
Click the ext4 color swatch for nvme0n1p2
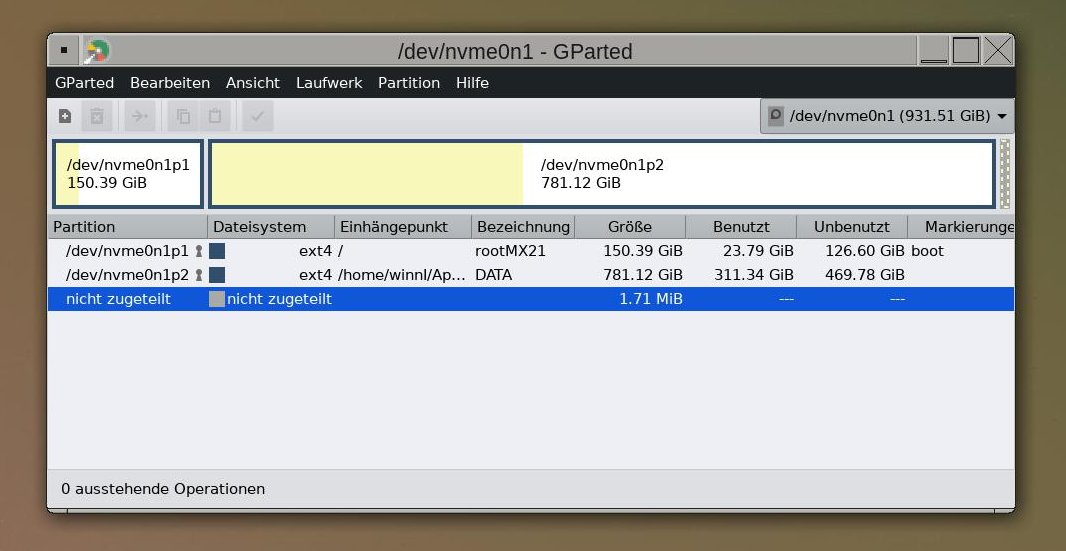217,275
